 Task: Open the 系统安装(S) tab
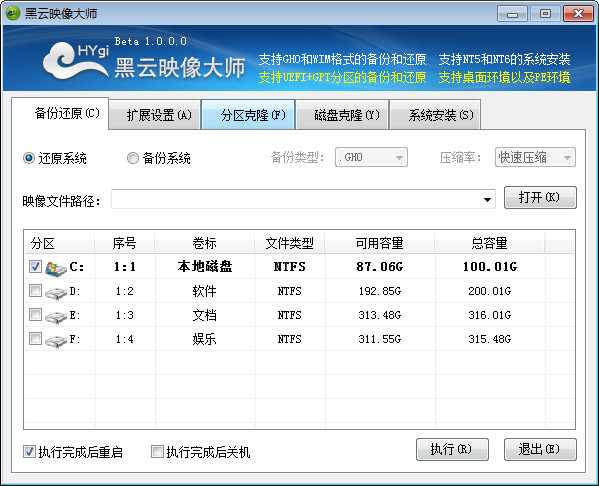point(435,115)
